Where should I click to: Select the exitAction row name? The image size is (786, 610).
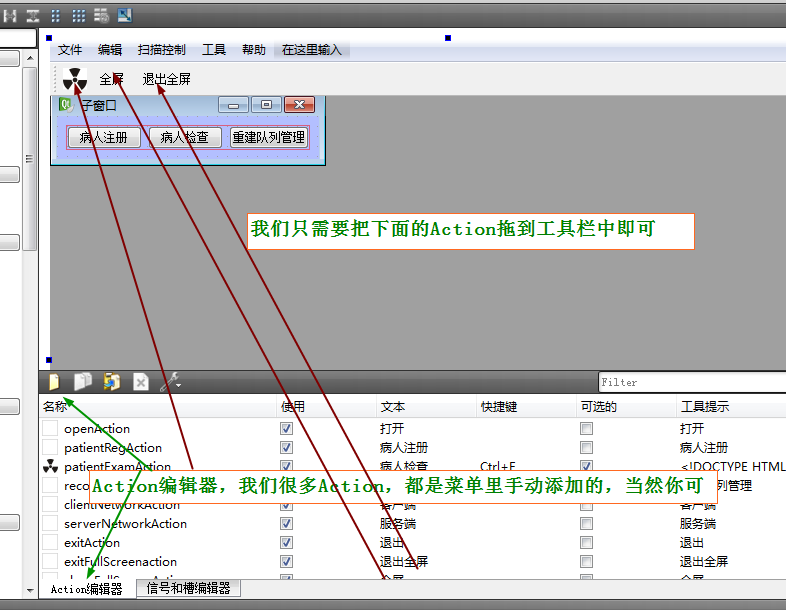pos(92,543)
